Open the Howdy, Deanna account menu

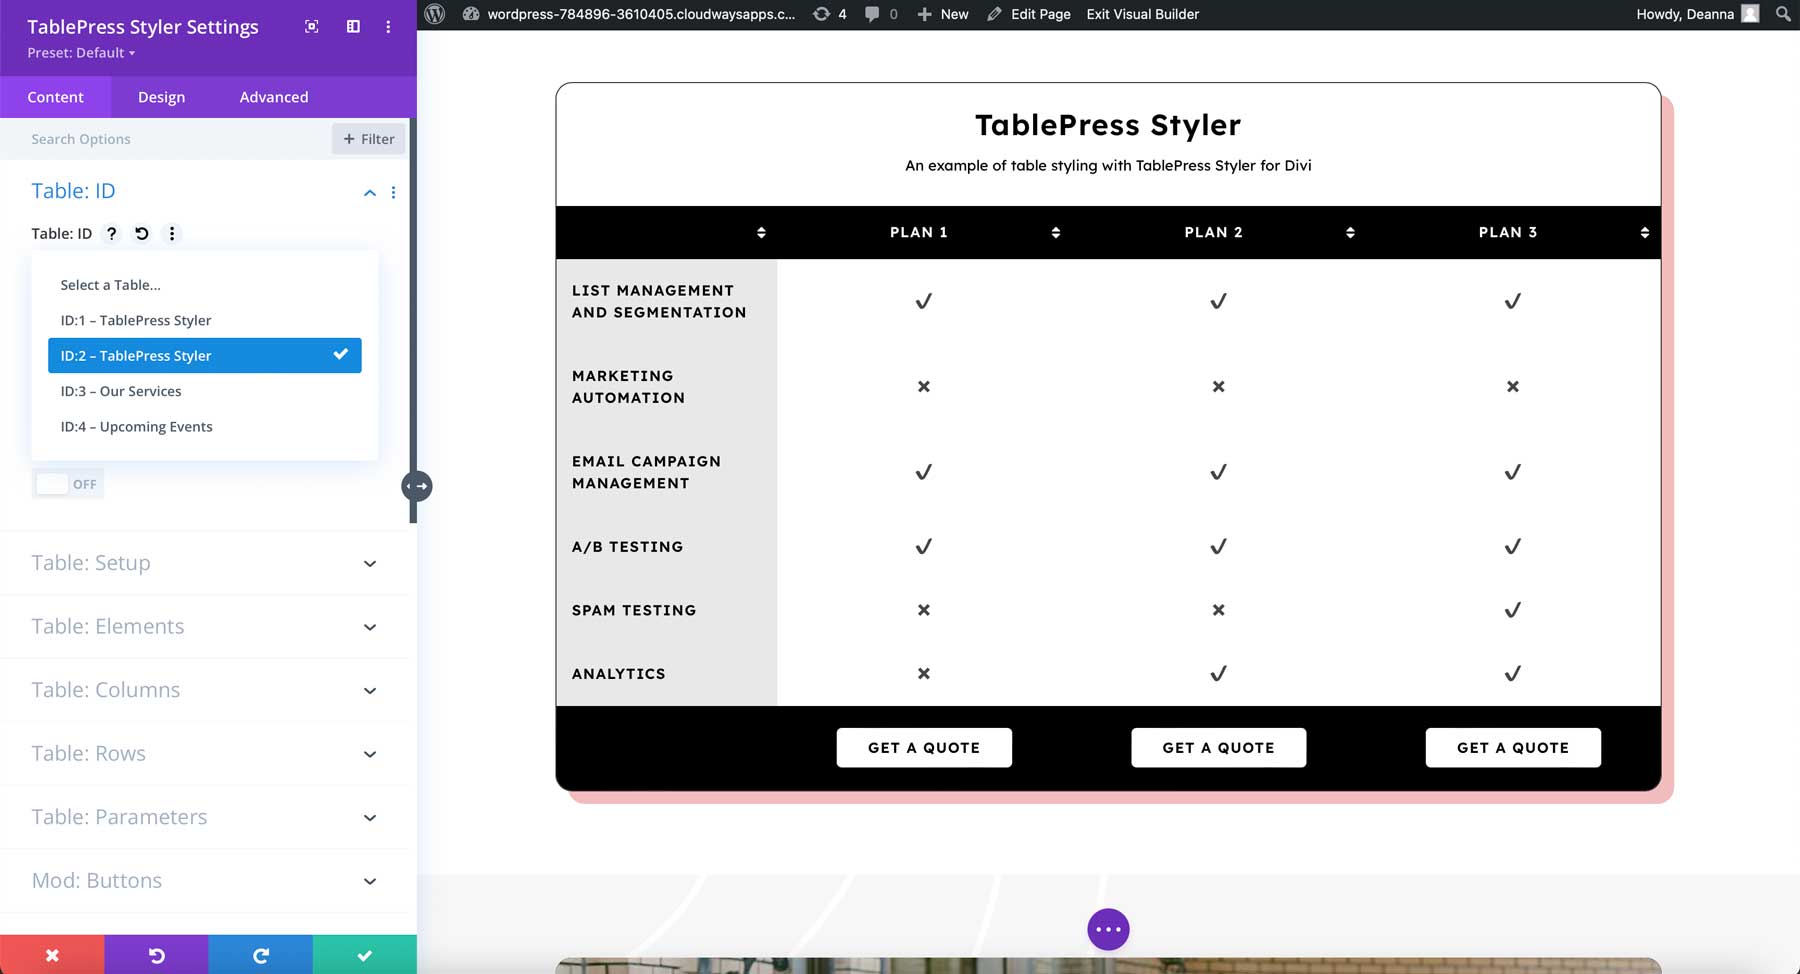1697,14
